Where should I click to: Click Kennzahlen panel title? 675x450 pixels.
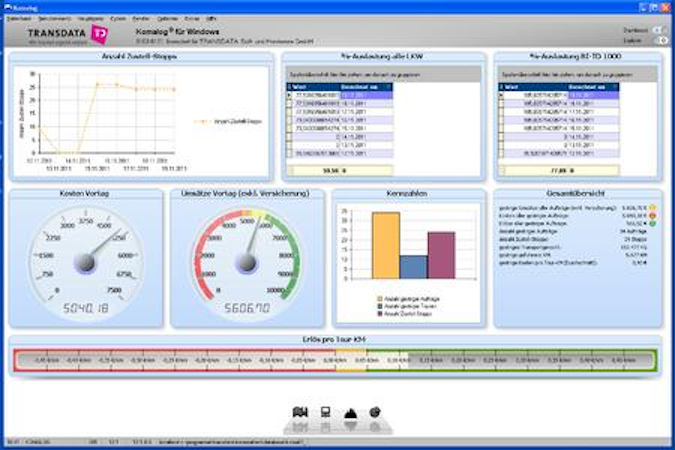point(407,193)
